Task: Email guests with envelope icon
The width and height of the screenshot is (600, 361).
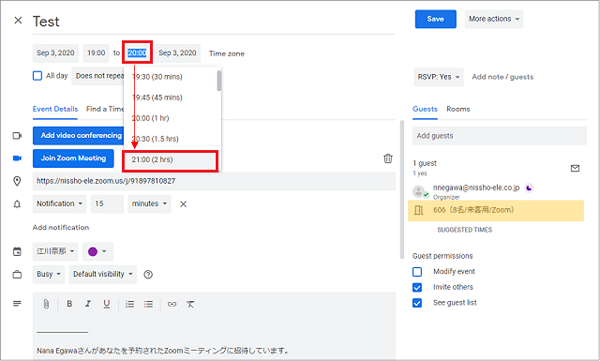Action: coord(575,168)
